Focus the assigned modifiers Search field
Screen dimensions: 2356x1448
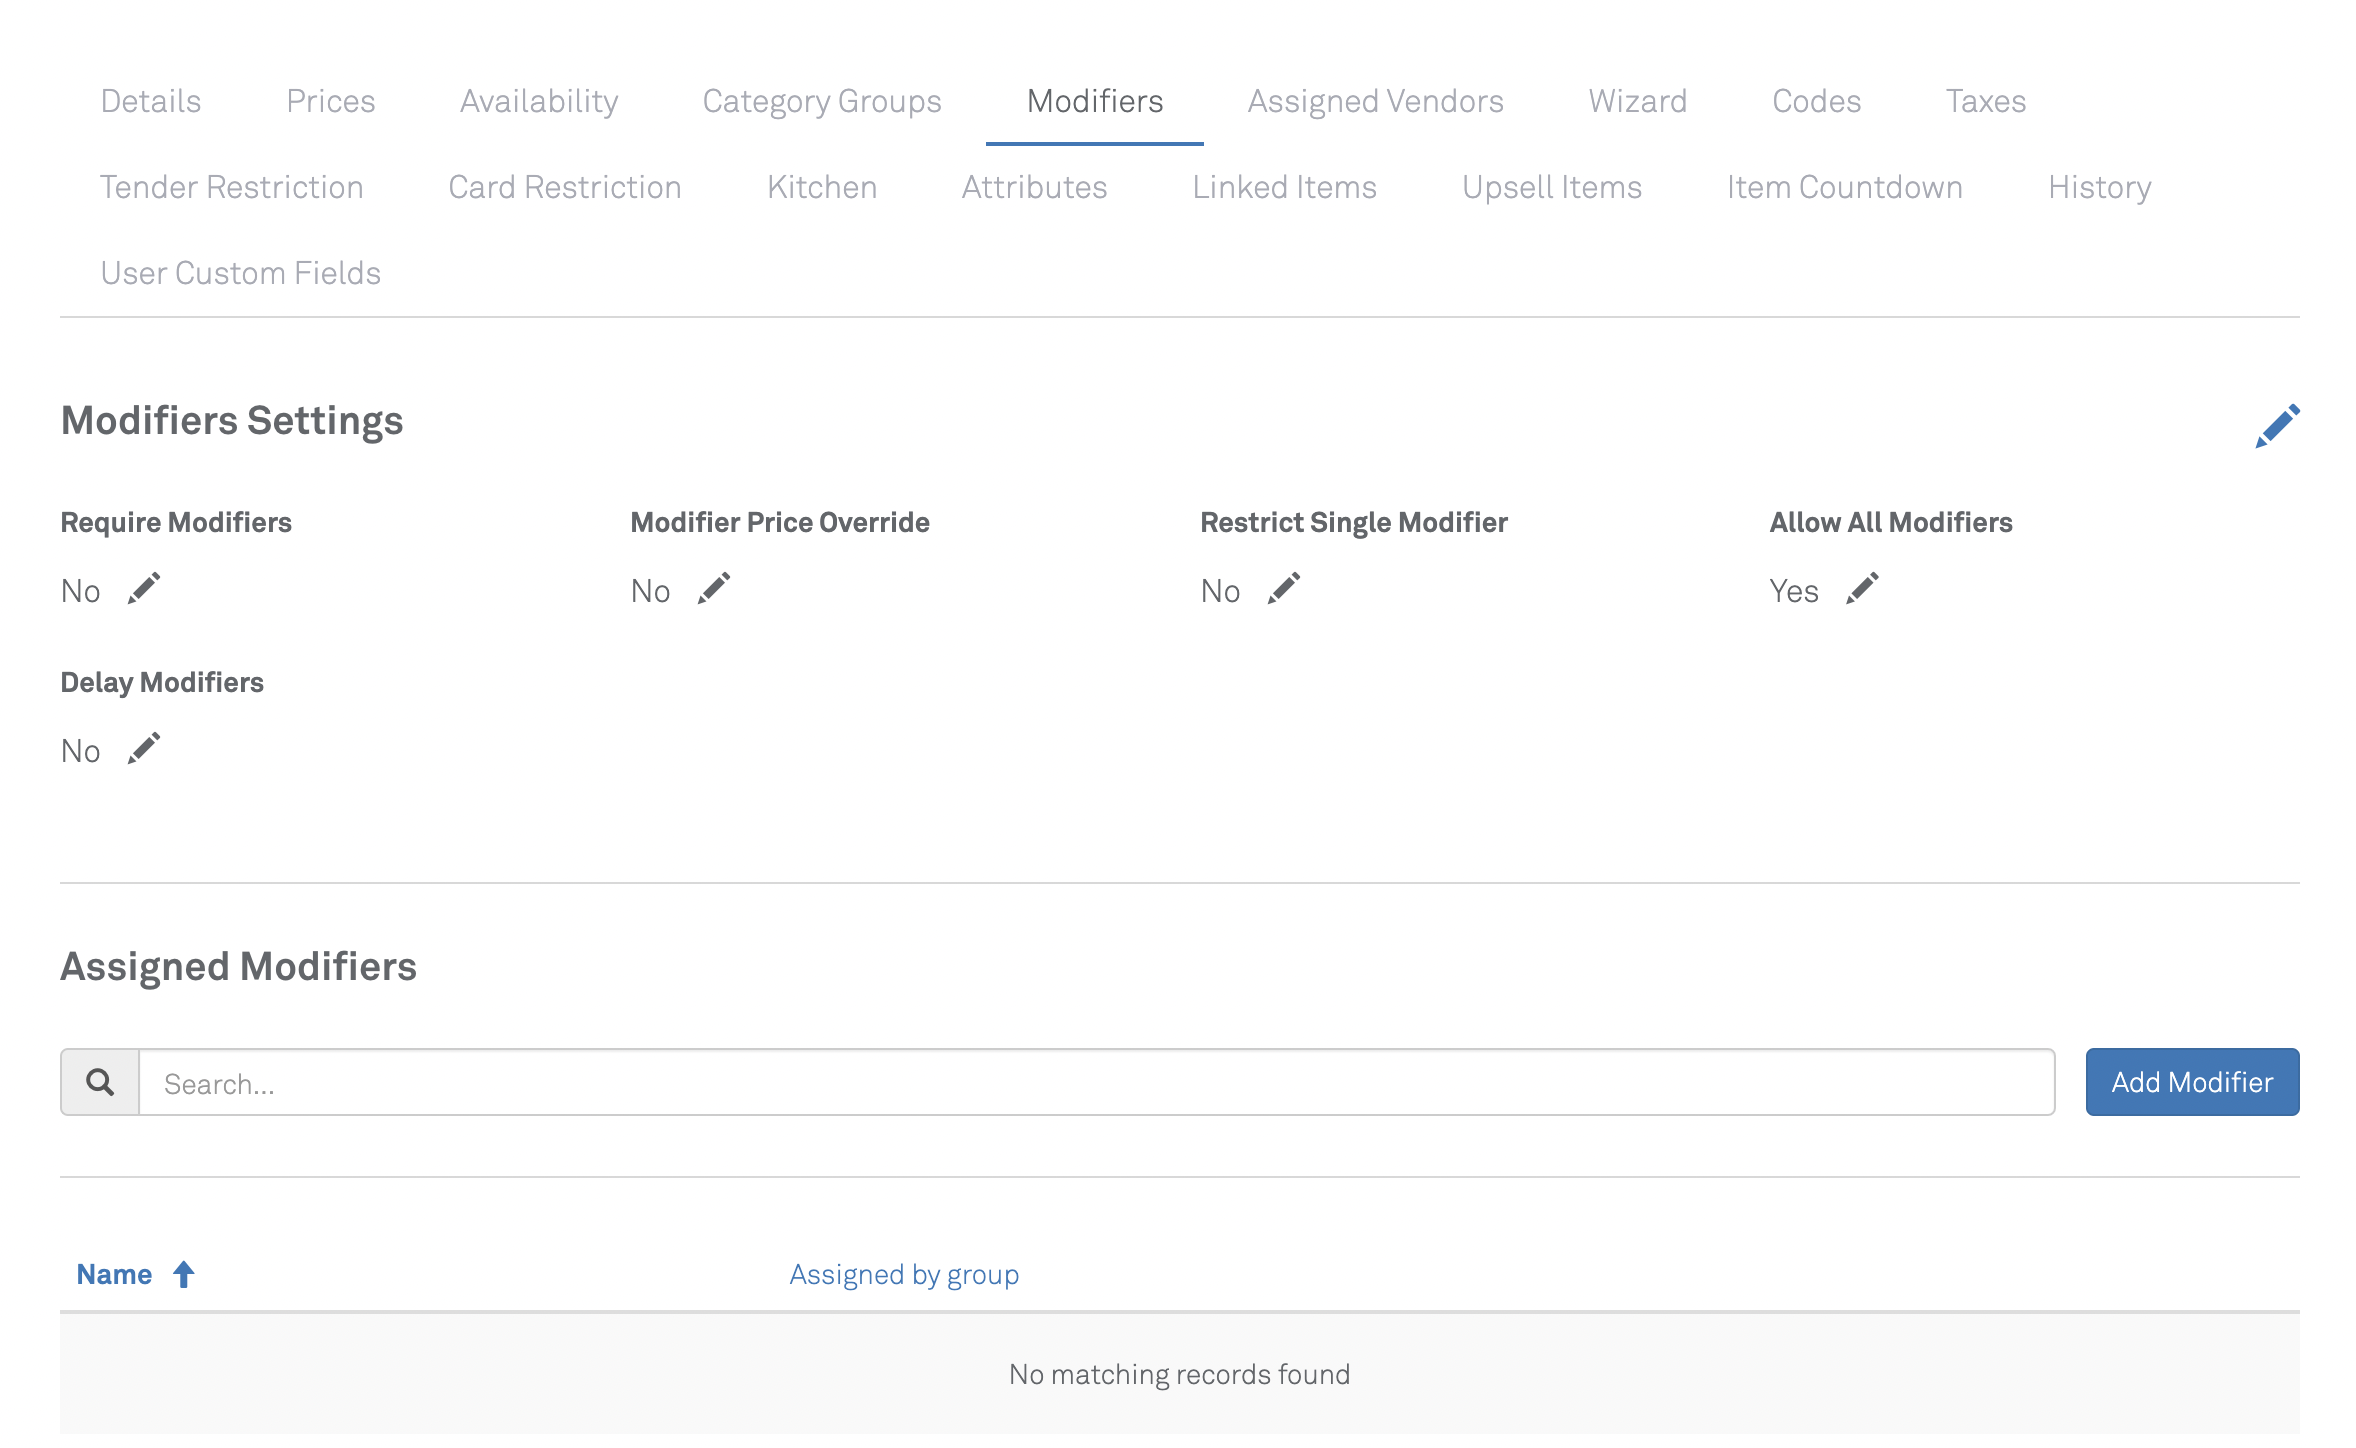pyautogui.click(x=1095, y=1083)
